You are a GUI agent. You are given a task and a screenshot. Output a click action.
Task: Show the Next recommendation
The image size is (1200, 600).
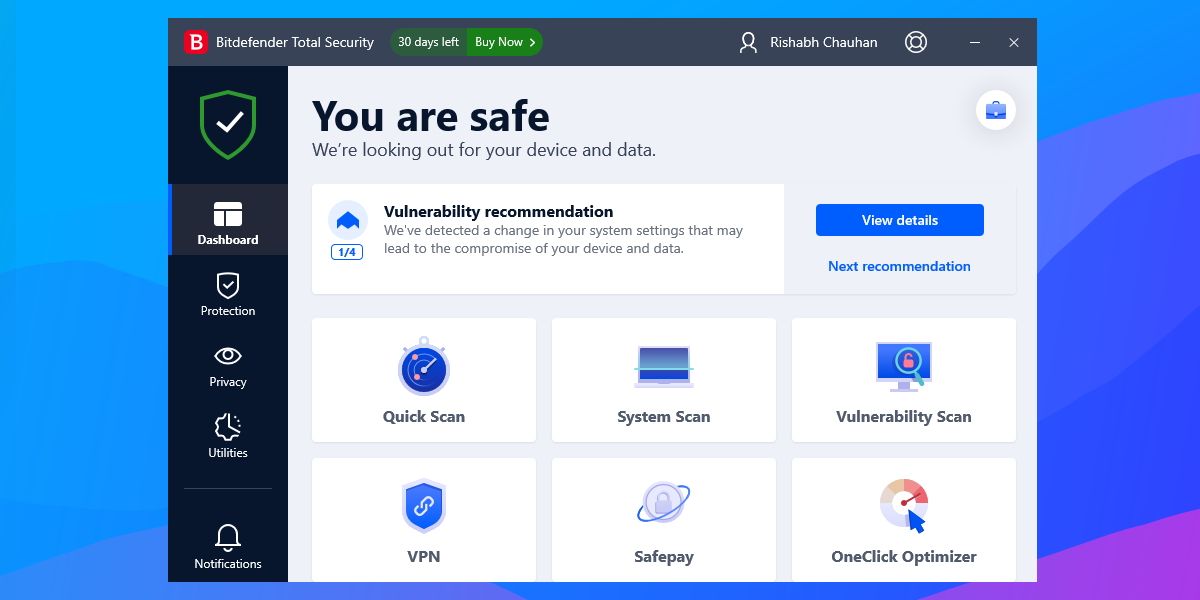tap(899, 266)
